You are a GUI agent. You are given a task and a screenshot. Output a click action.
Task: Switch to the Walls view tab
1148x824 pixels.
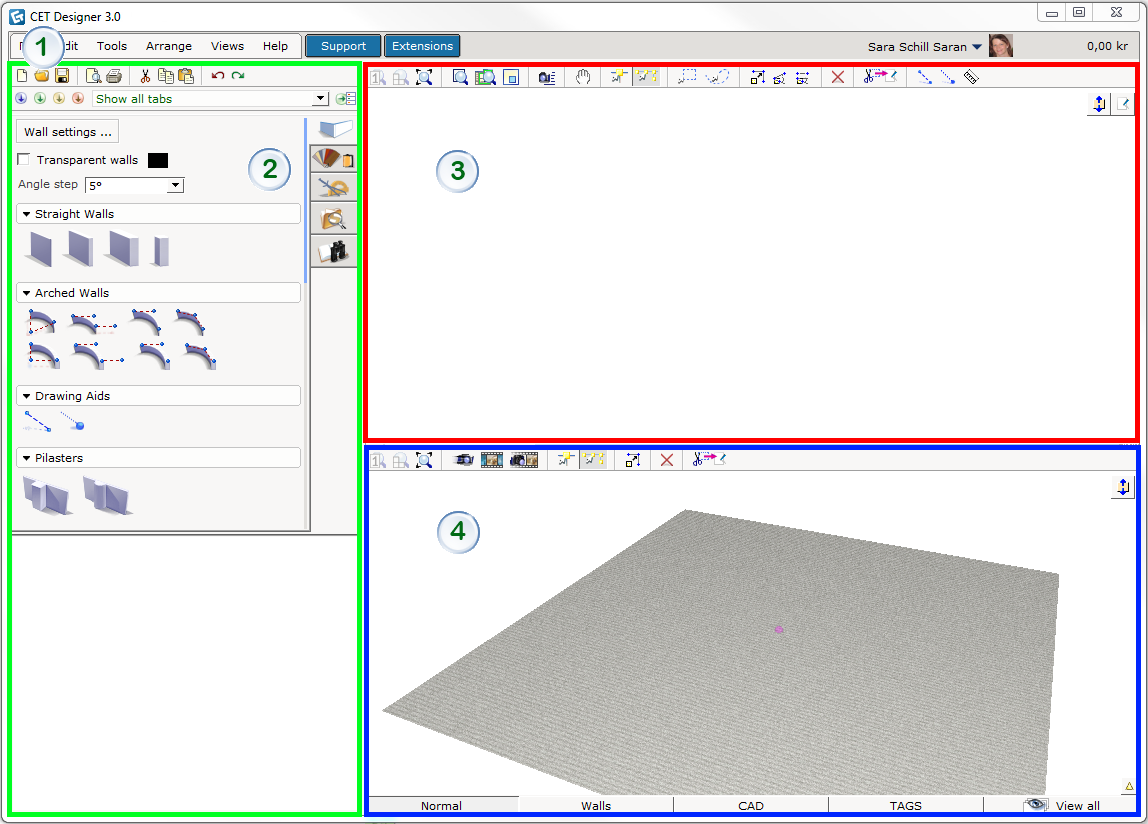coord(596,805)
